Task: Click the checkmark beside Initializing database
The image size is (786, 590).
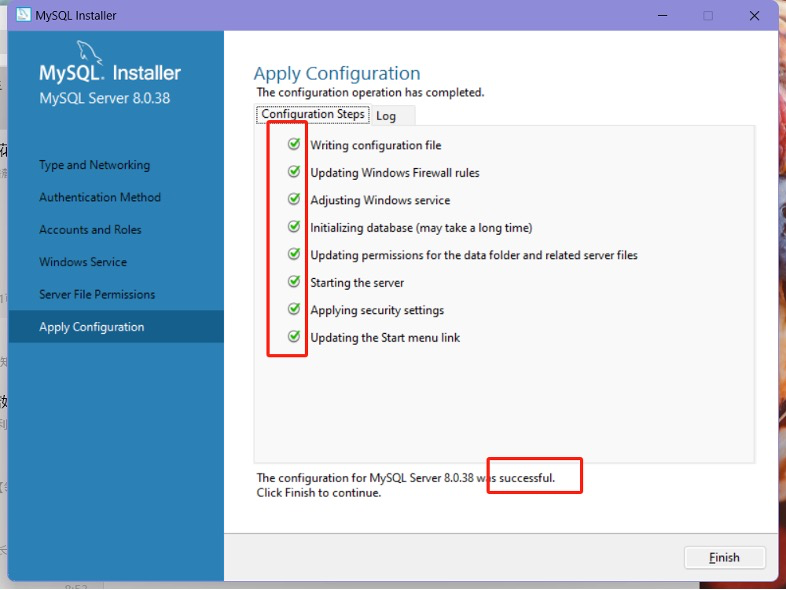Action: point(294,227)
